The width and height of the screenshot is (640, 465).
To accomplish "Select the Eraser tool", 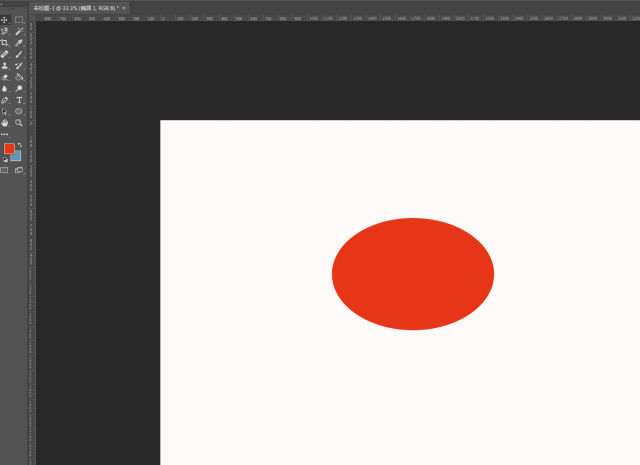I will coord(5,77).
